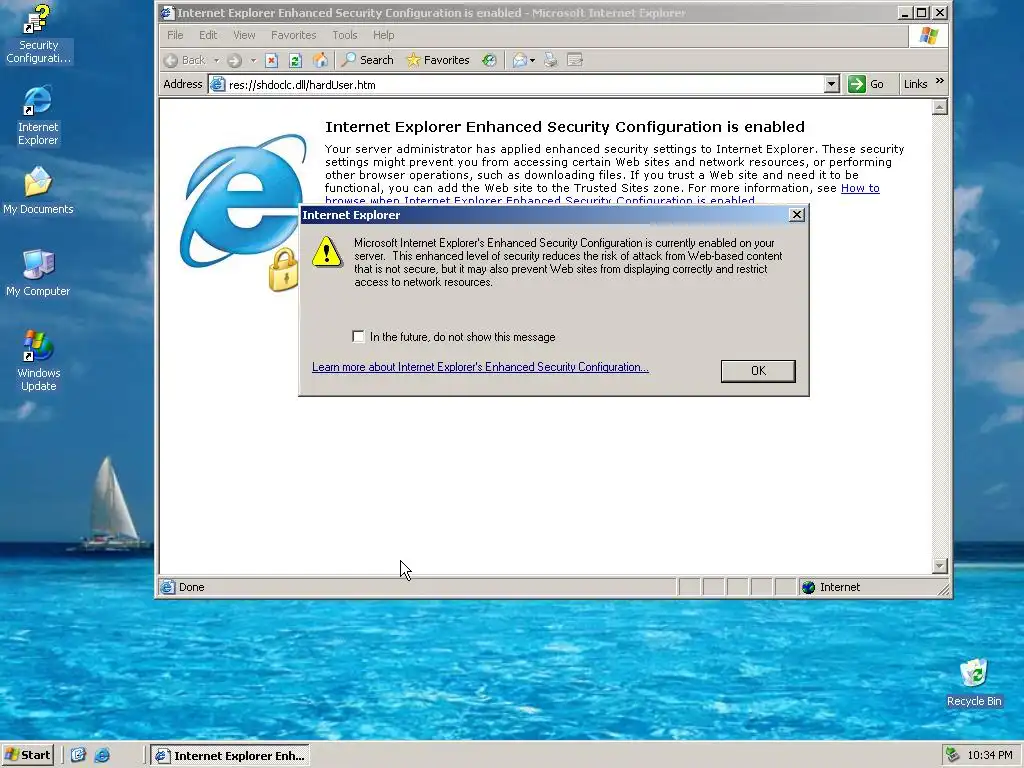
Task: Click the Mail envelope toolbar icon
Action: click(520, 60)
